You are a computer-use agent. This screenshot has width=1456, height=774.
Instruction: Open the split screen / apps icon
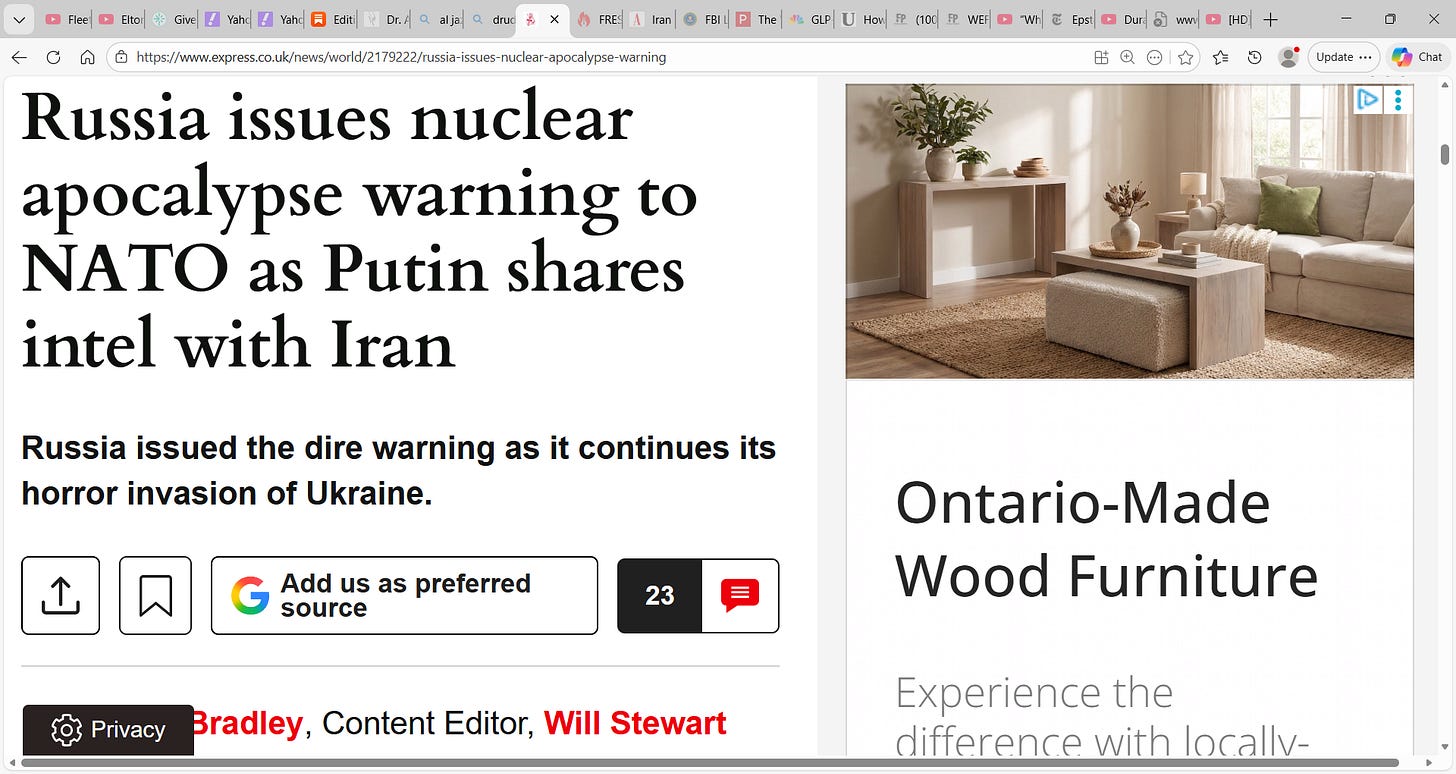(x=1101, y=57)
